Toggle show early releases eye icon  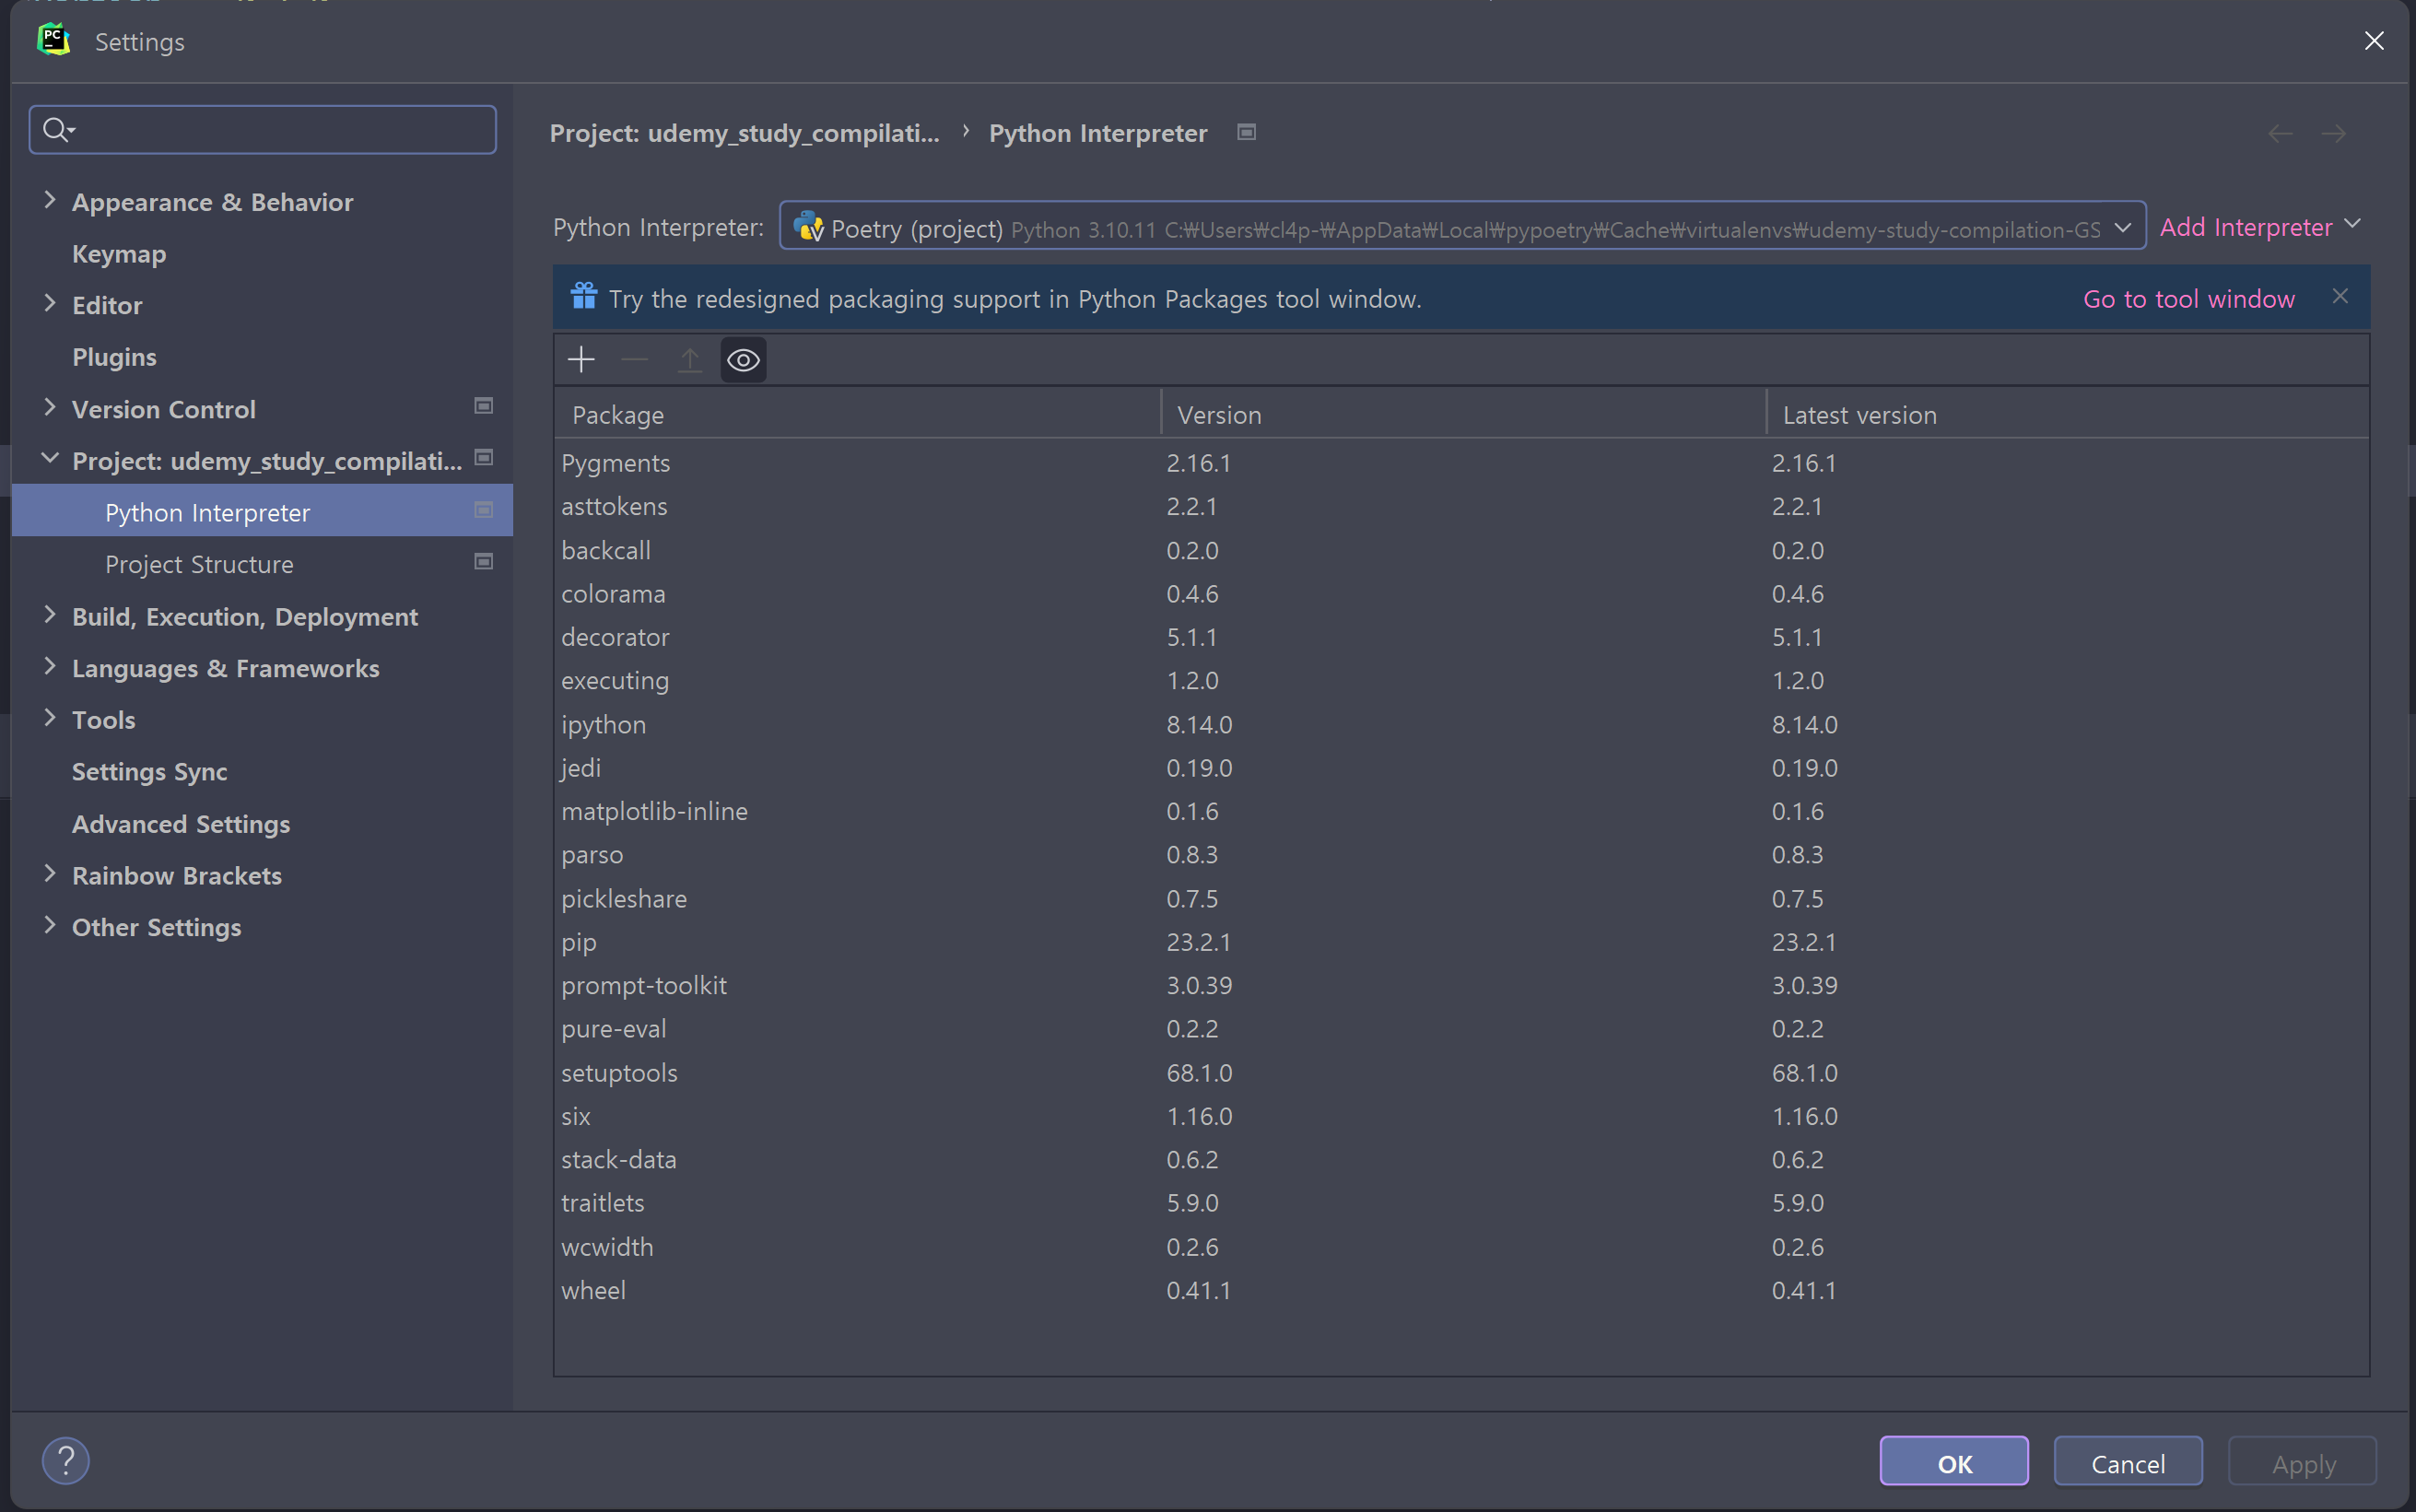743,360
